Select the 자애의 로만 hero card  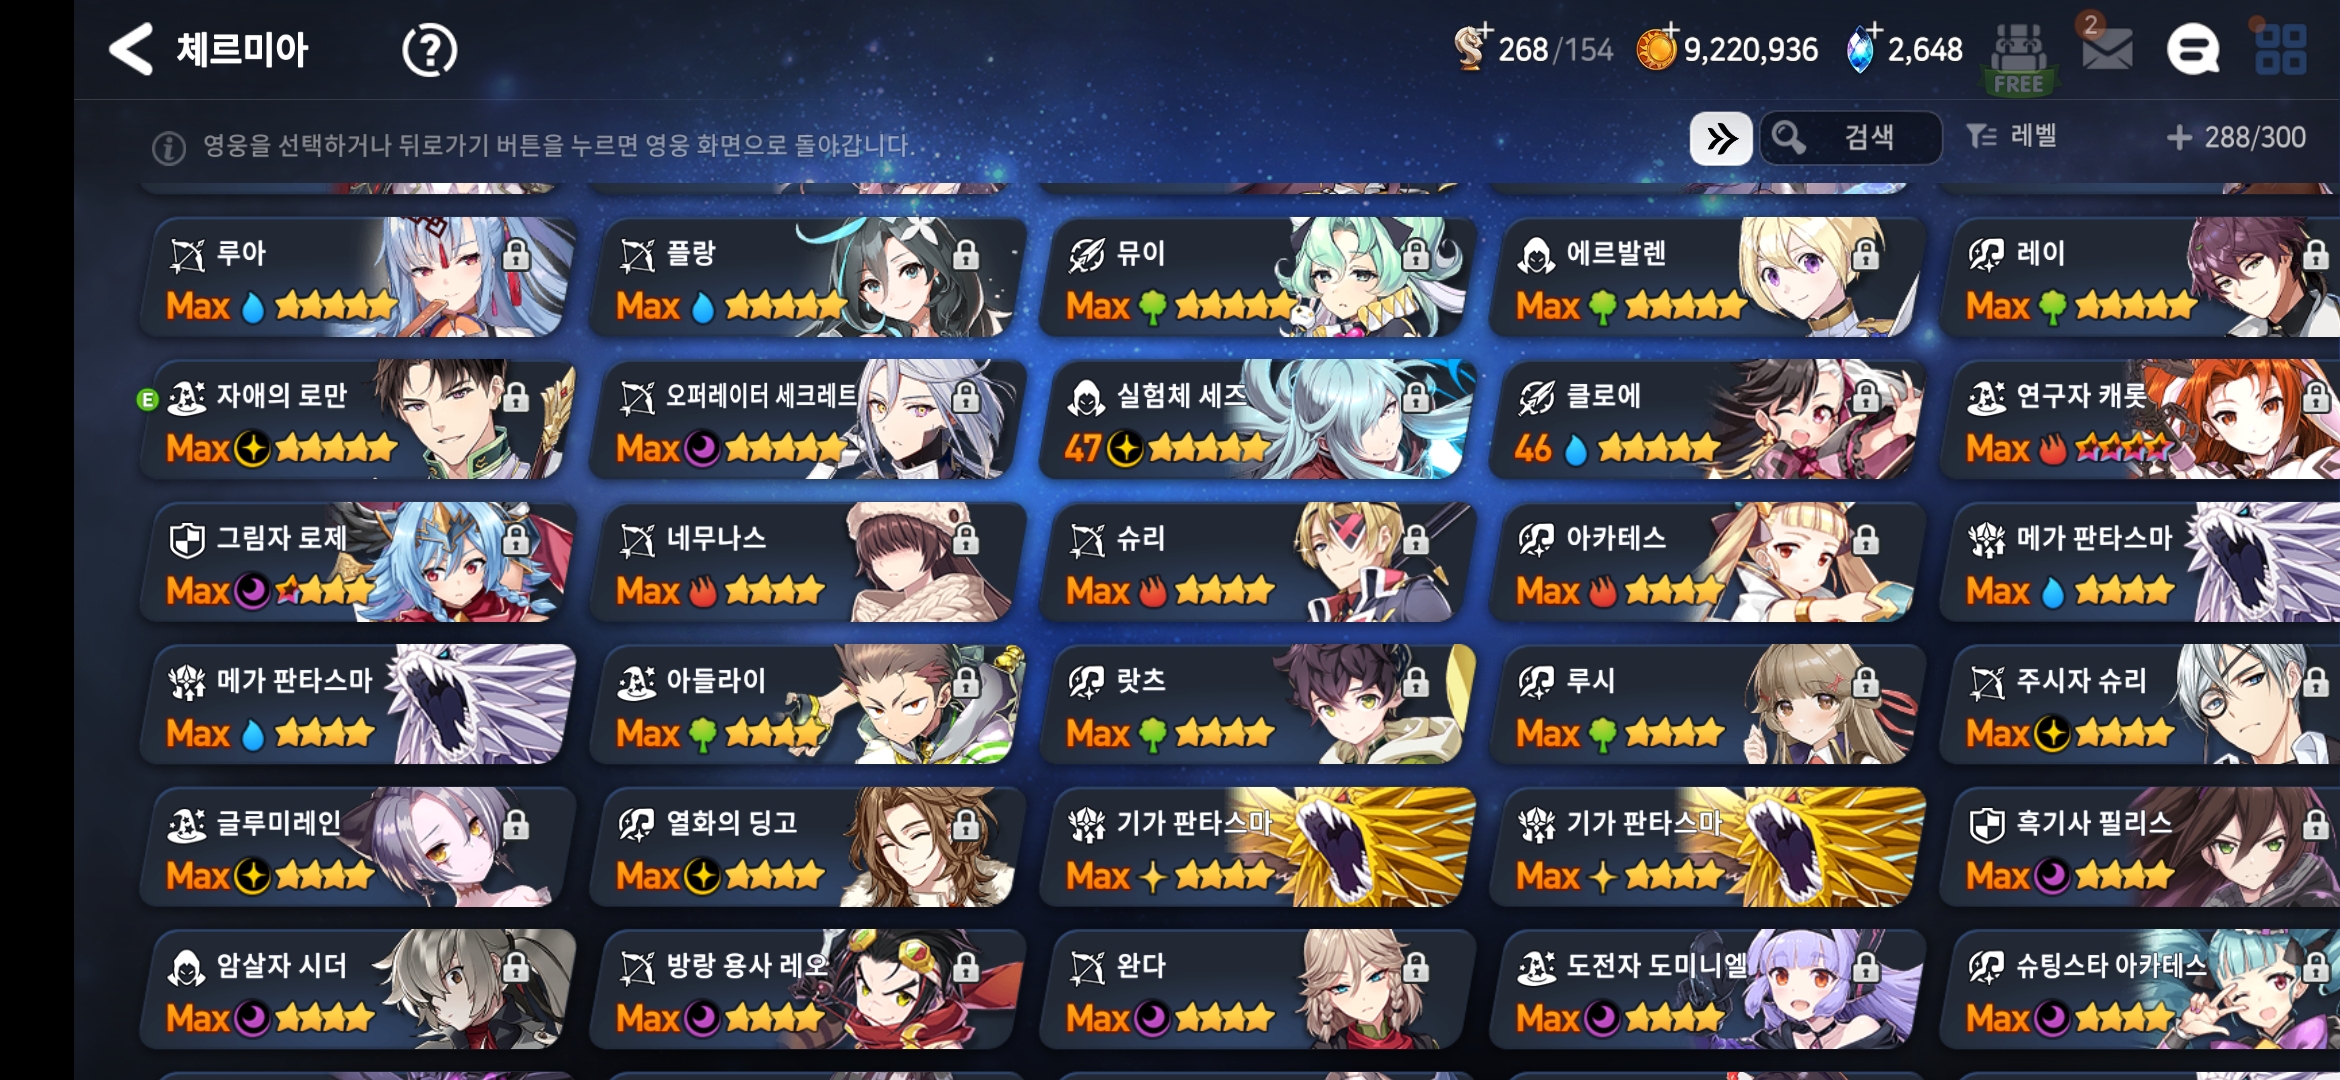[x=357, y=419]
